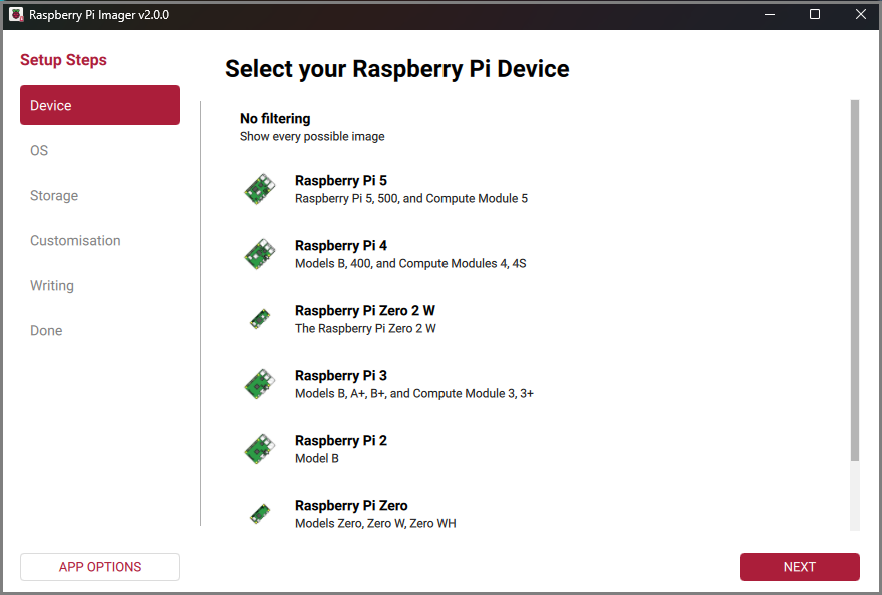Click the Raspberry Pi 5 board icon
The height and width of the screenshot is (595, 882).
click(x=259, y=188)
